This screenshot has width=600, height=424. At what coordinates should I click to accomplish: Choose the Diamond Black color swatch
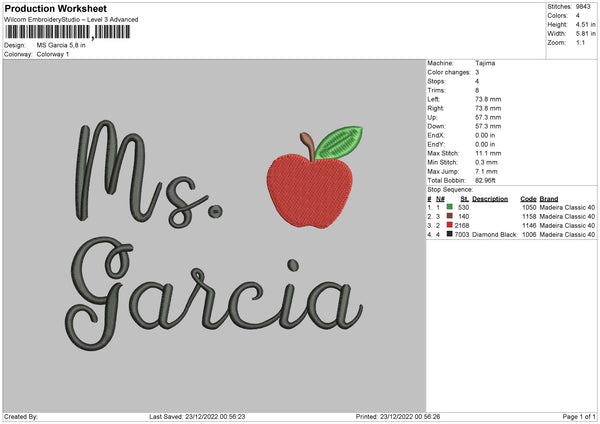(x=450, y=234)
